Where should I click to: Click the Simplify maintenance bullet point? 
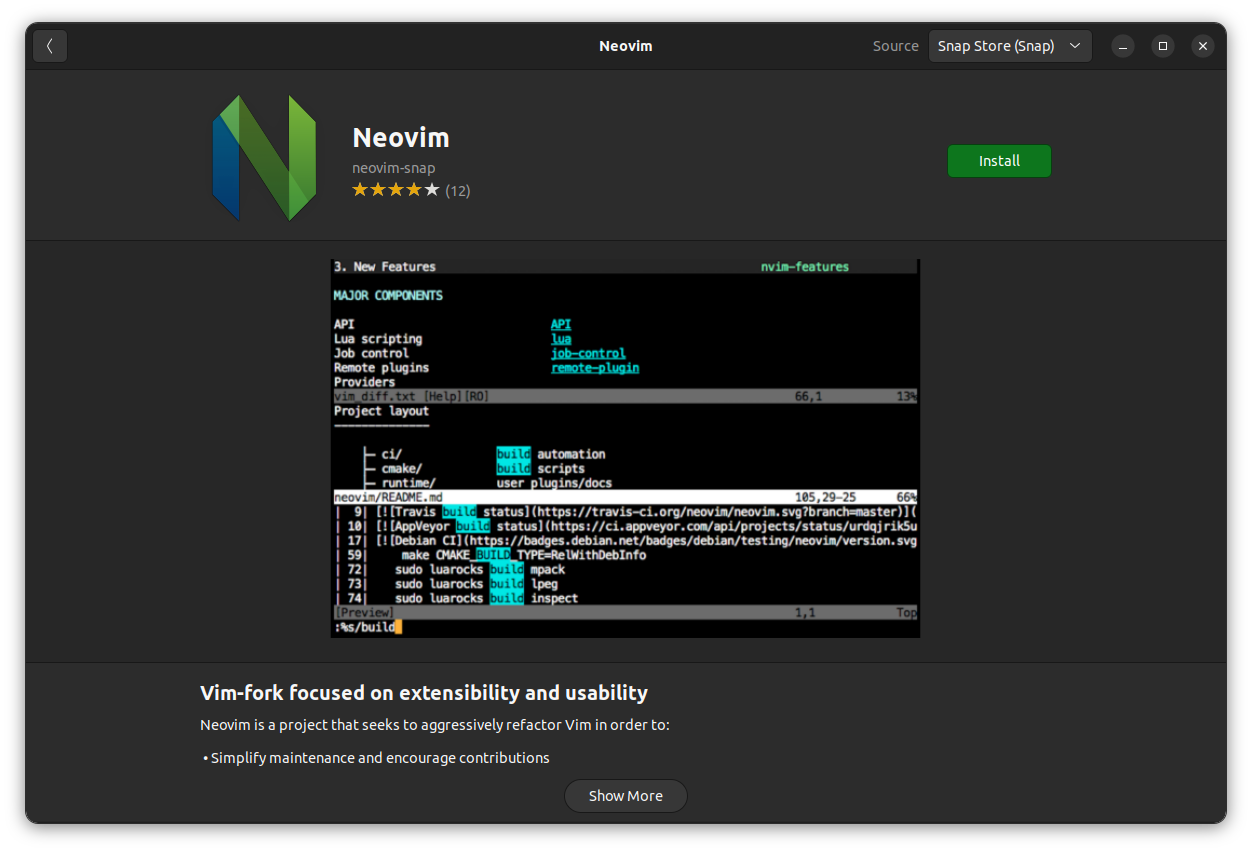(x=377, y=757)
